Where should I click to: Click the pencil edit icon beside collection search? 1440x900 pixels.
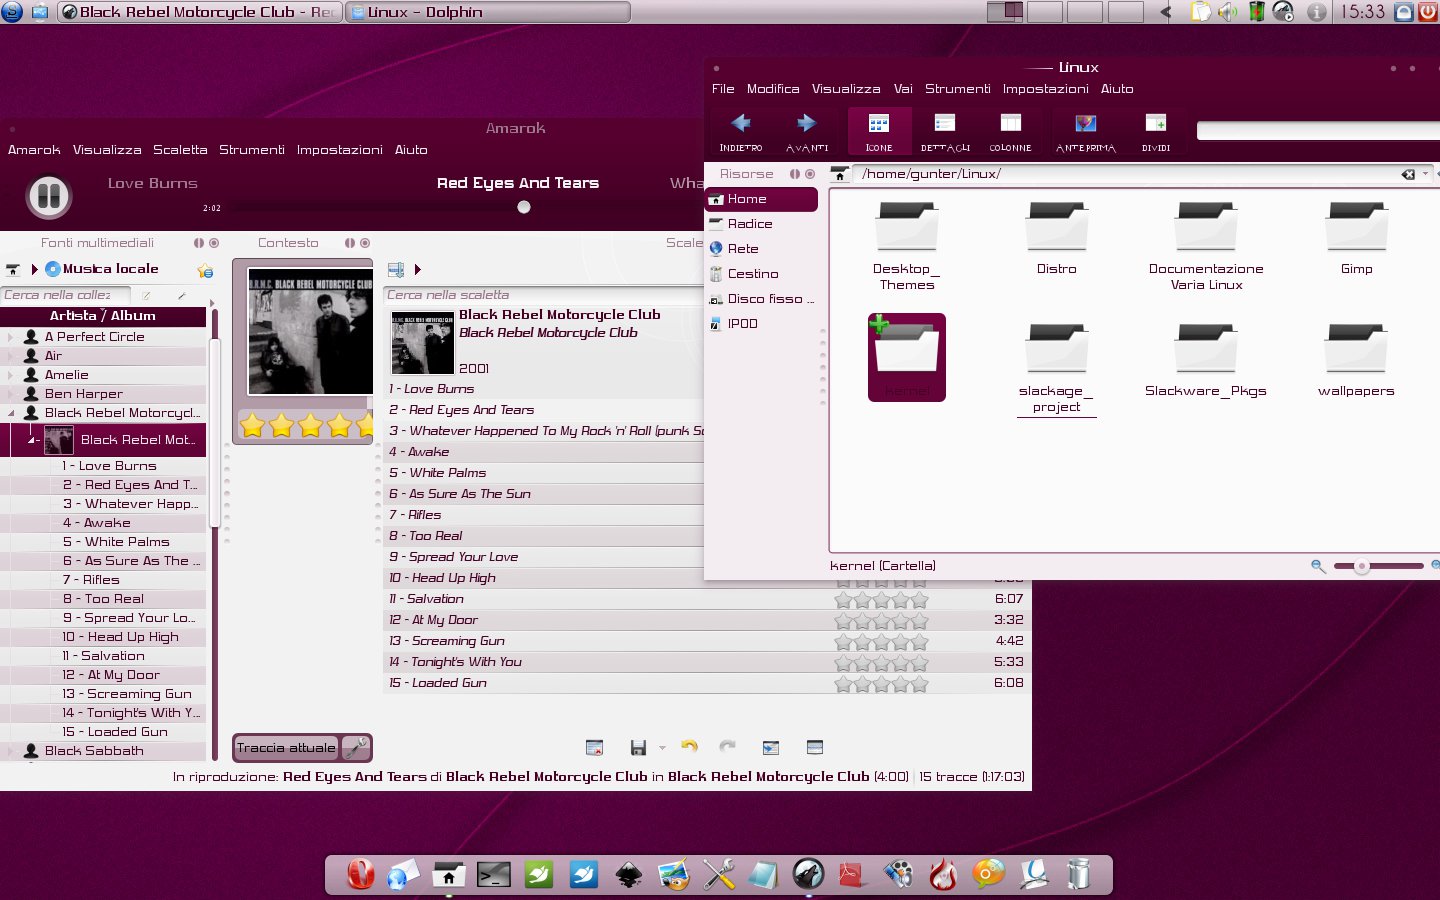coord(146,295)
